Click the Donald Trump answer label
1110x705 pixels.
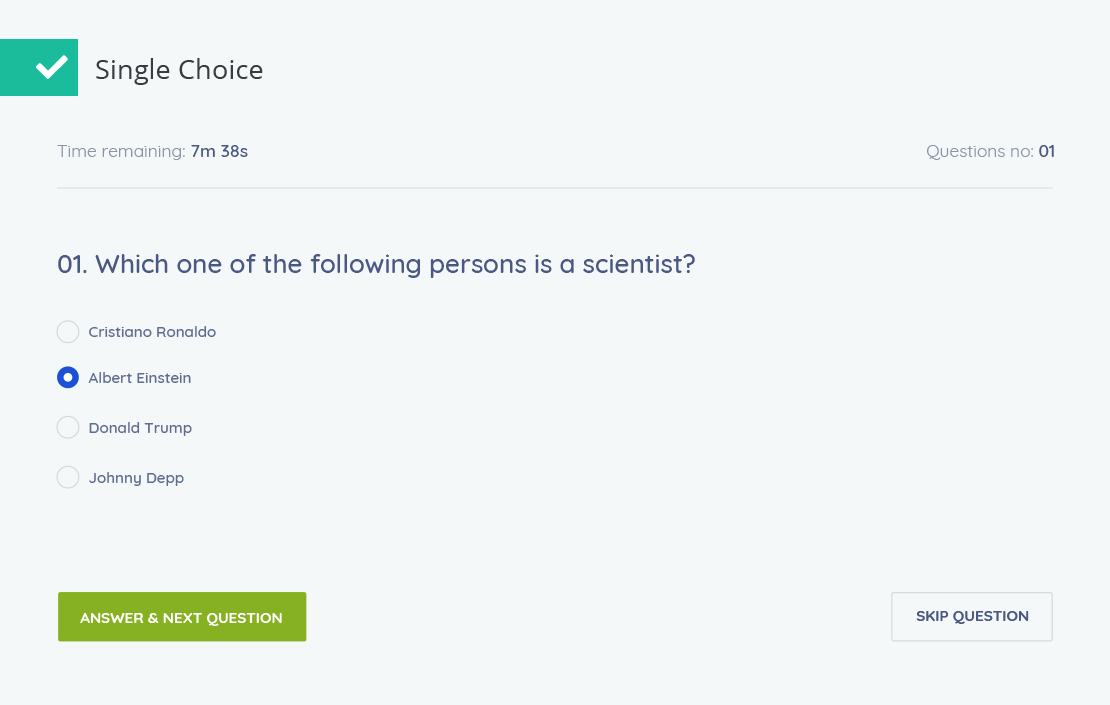[x=140, y=428]
